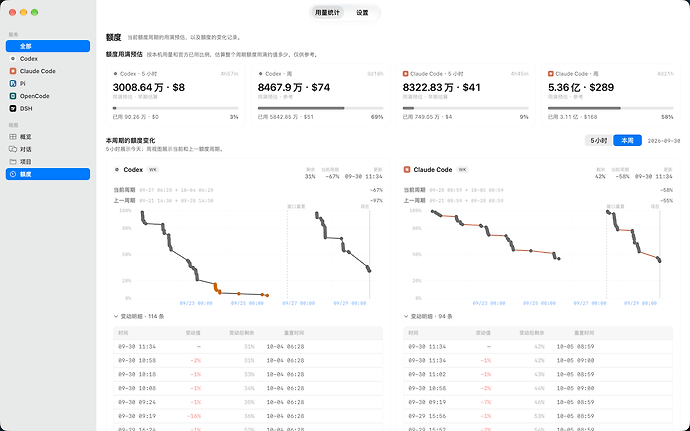Click the 4h45m countdown on the Claude Code card
Screen dimensions: 690x431
click(520, 74)
